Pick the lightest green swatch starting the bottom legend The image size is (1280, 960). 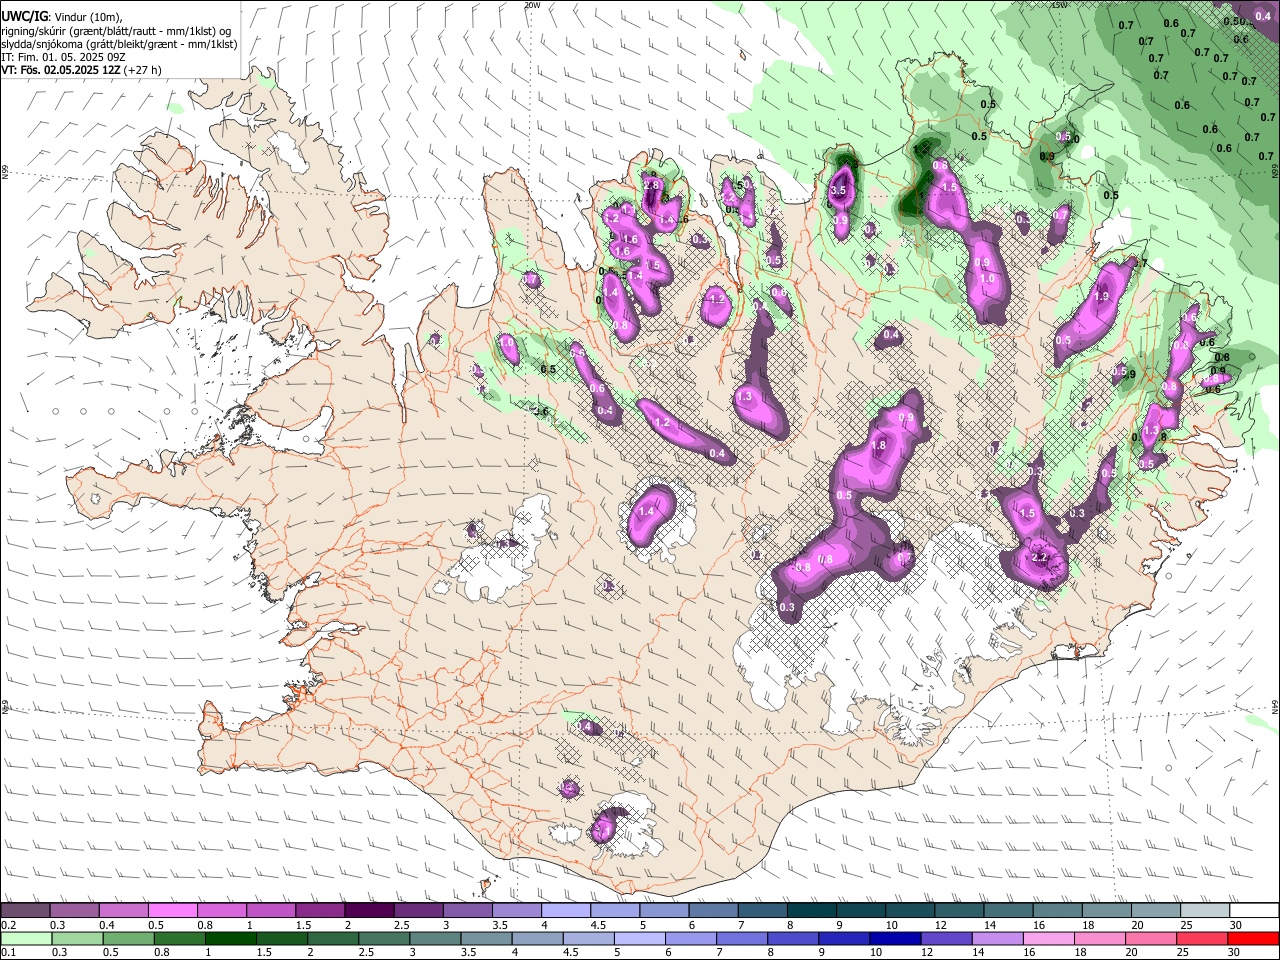(x=26, y=938)
